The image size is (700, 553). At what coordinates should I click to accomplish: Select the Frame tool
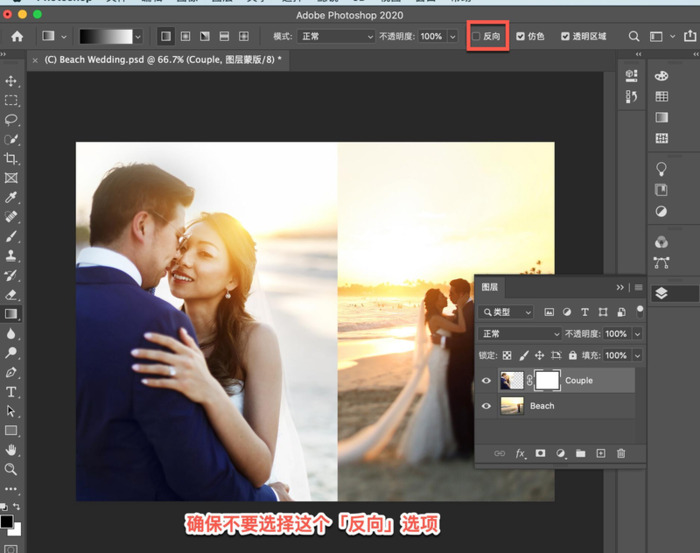click(x=11, y=178)
